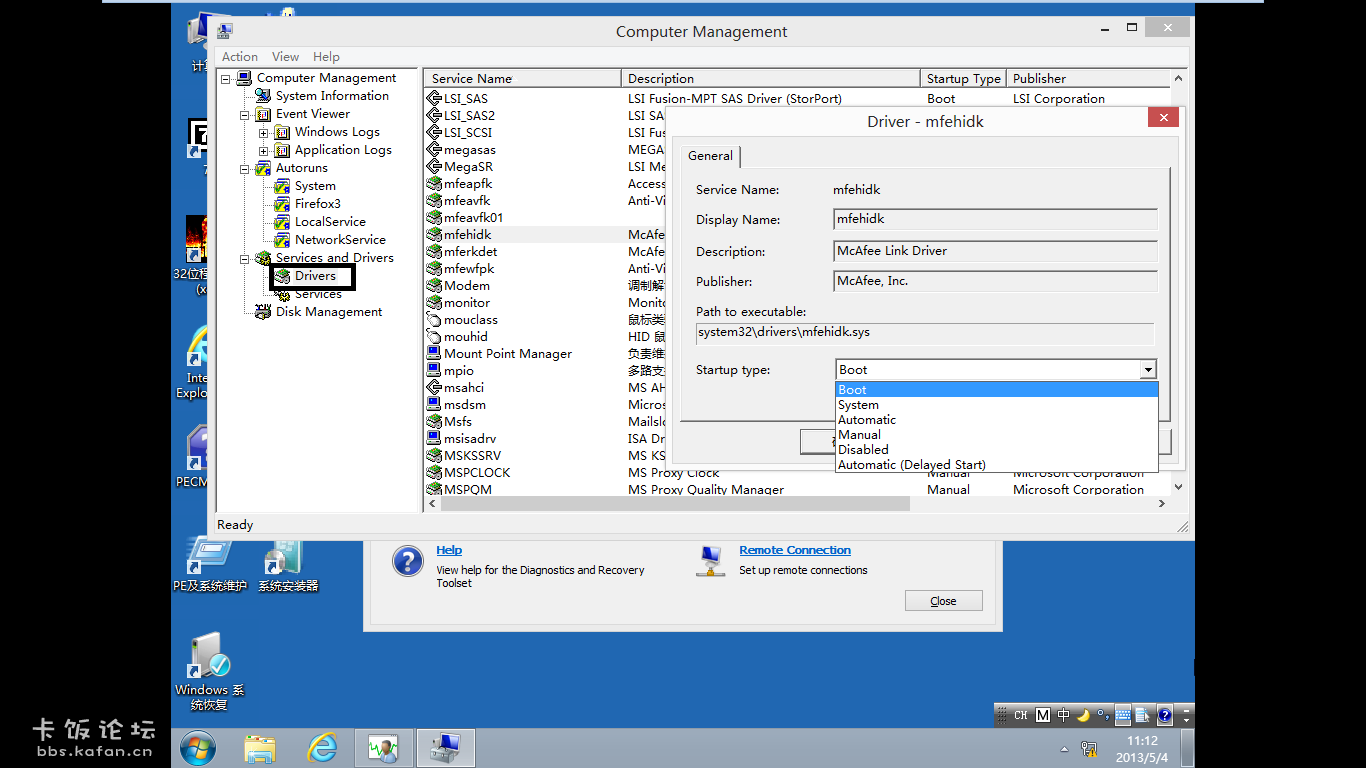The width and height of the screenshot is (1366, 768).
Task: Select NetworkService under Autoruns
Action: (x=340, y=240)
